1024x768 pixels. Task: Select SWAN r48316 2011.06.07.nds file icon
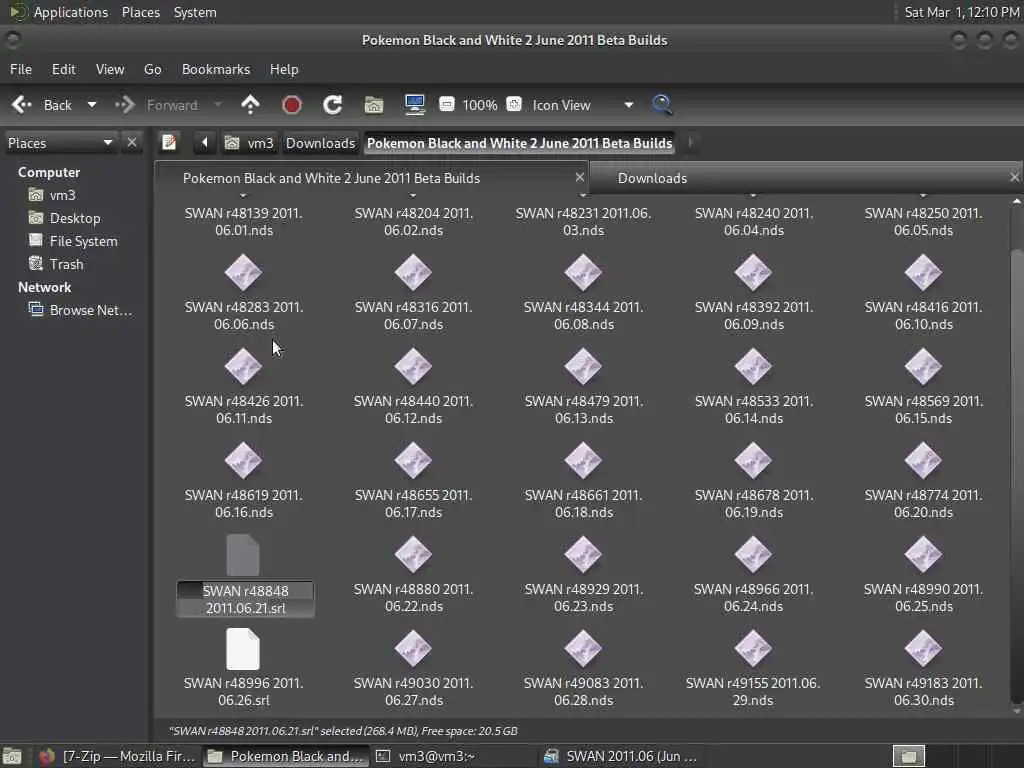click(413, 272)
